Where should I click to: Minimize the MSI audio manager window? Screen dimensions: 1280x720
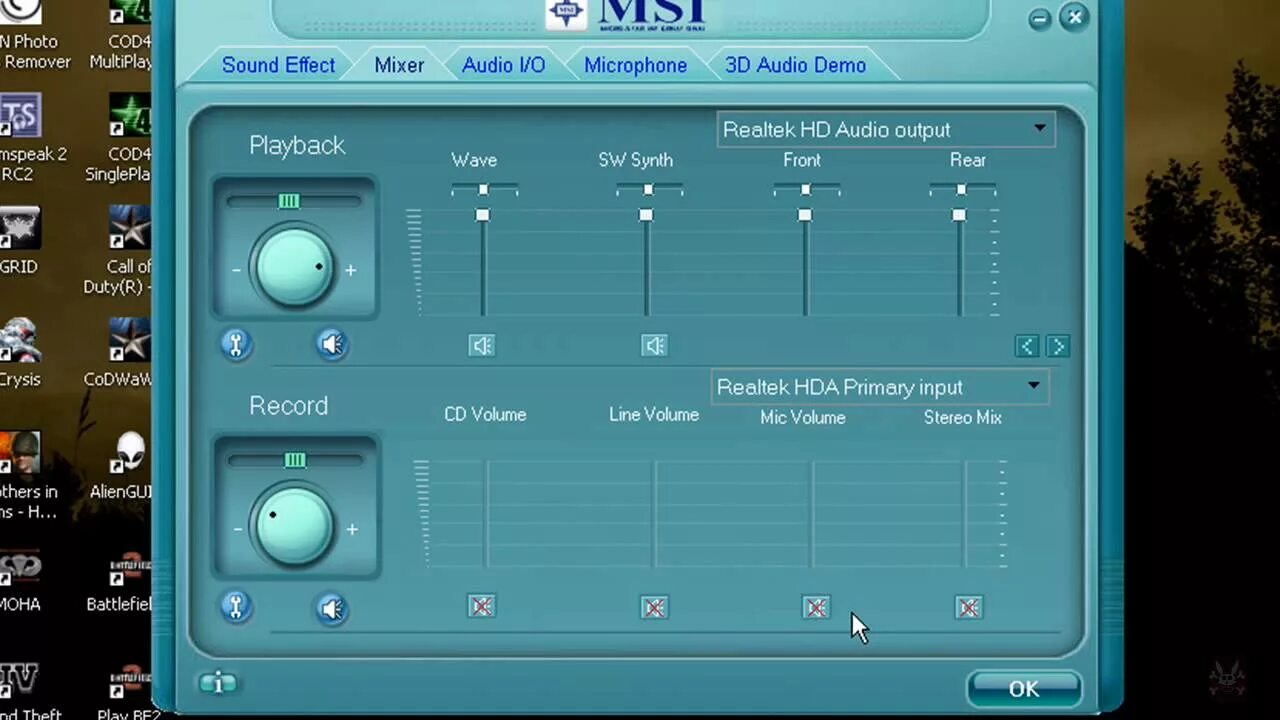click(1040, 18)
